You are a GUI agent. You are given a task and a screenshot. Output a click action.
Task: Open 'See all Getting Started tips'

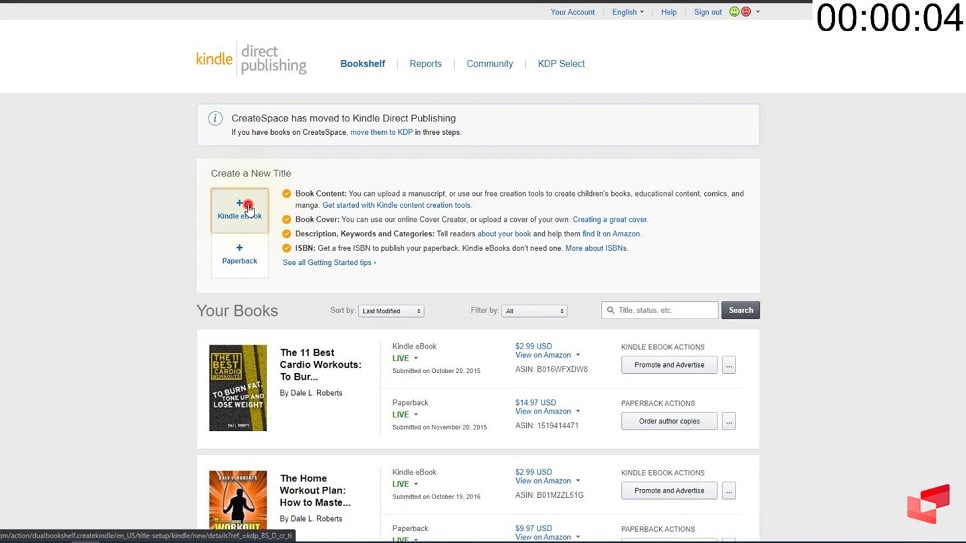(329, 263)
